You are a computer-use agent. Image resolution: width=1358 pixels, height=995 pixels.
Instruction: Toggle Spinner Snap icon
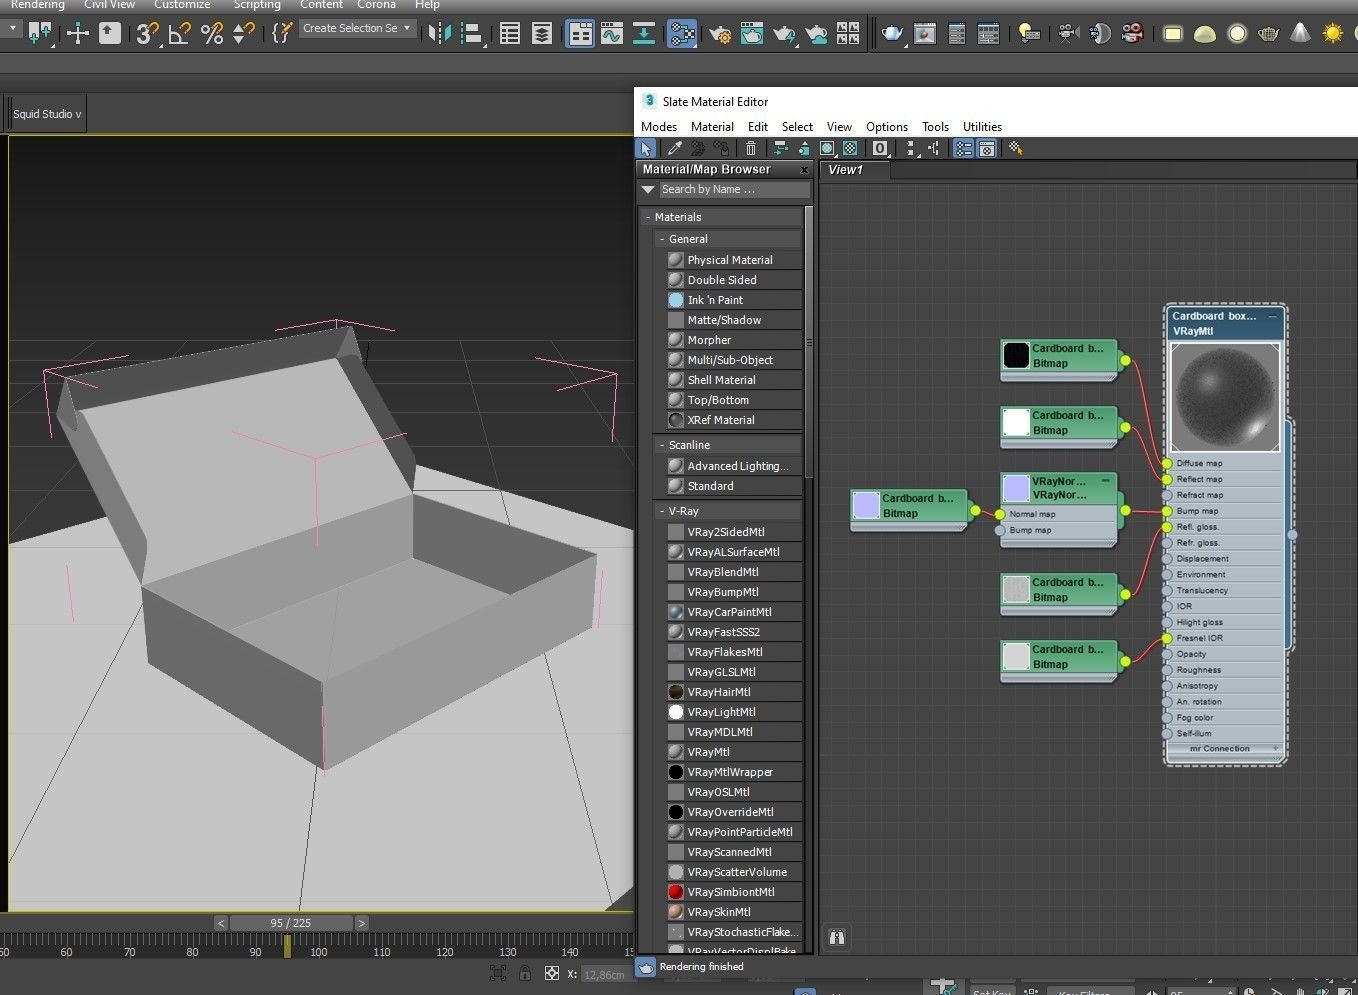coord(243,33)
